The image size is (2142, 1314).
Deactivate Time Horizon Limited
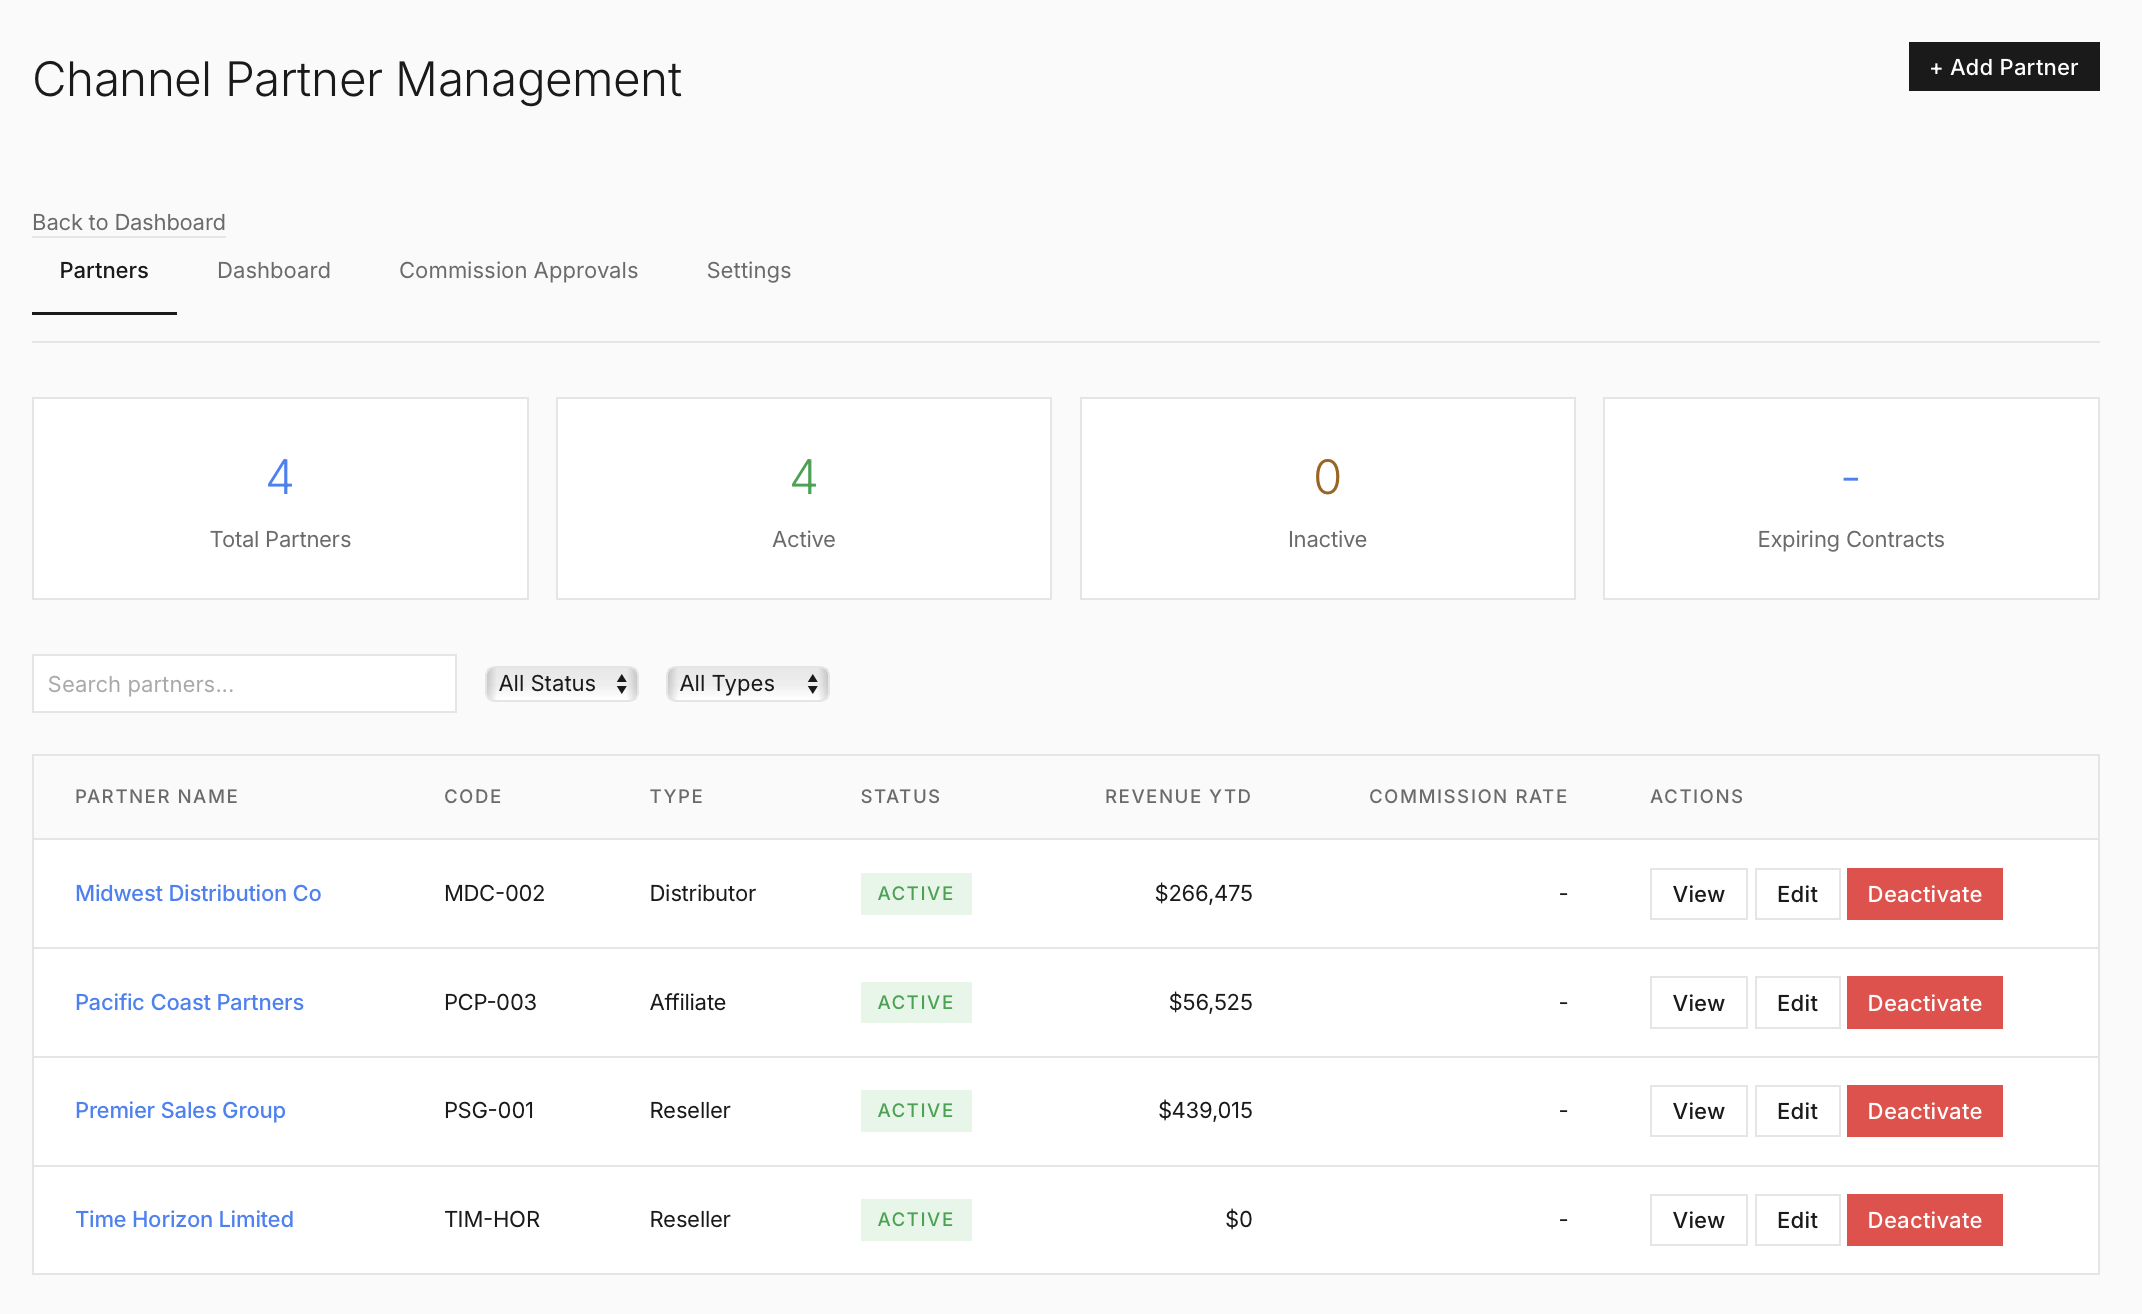(x=1924, y=1219)
